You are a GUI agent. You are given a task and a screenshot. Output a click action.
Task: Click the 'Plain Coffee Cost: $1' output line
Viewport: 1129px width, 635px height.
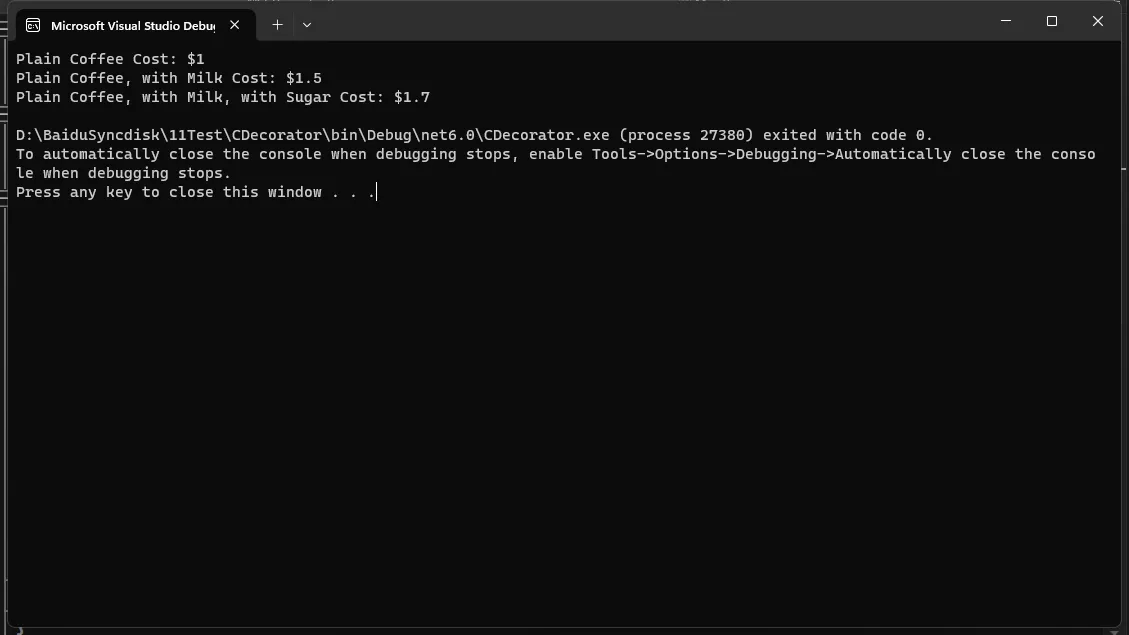110,59
